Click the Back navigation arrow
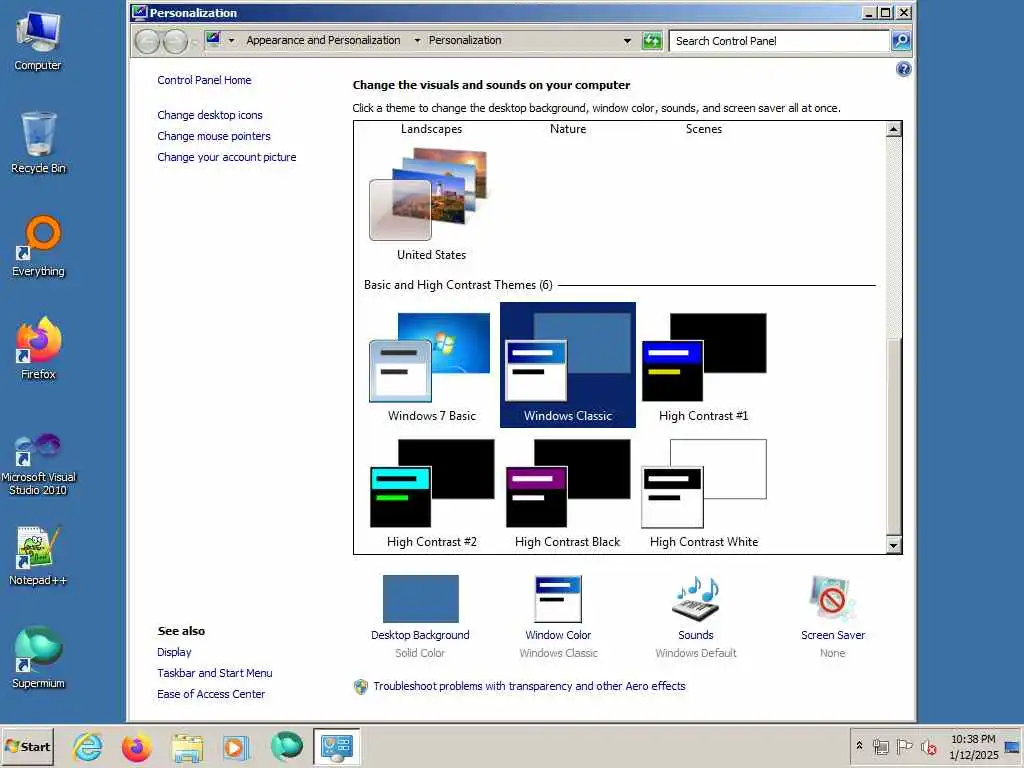This screenshot has height=768, width=1024. (x=148, y=42)
